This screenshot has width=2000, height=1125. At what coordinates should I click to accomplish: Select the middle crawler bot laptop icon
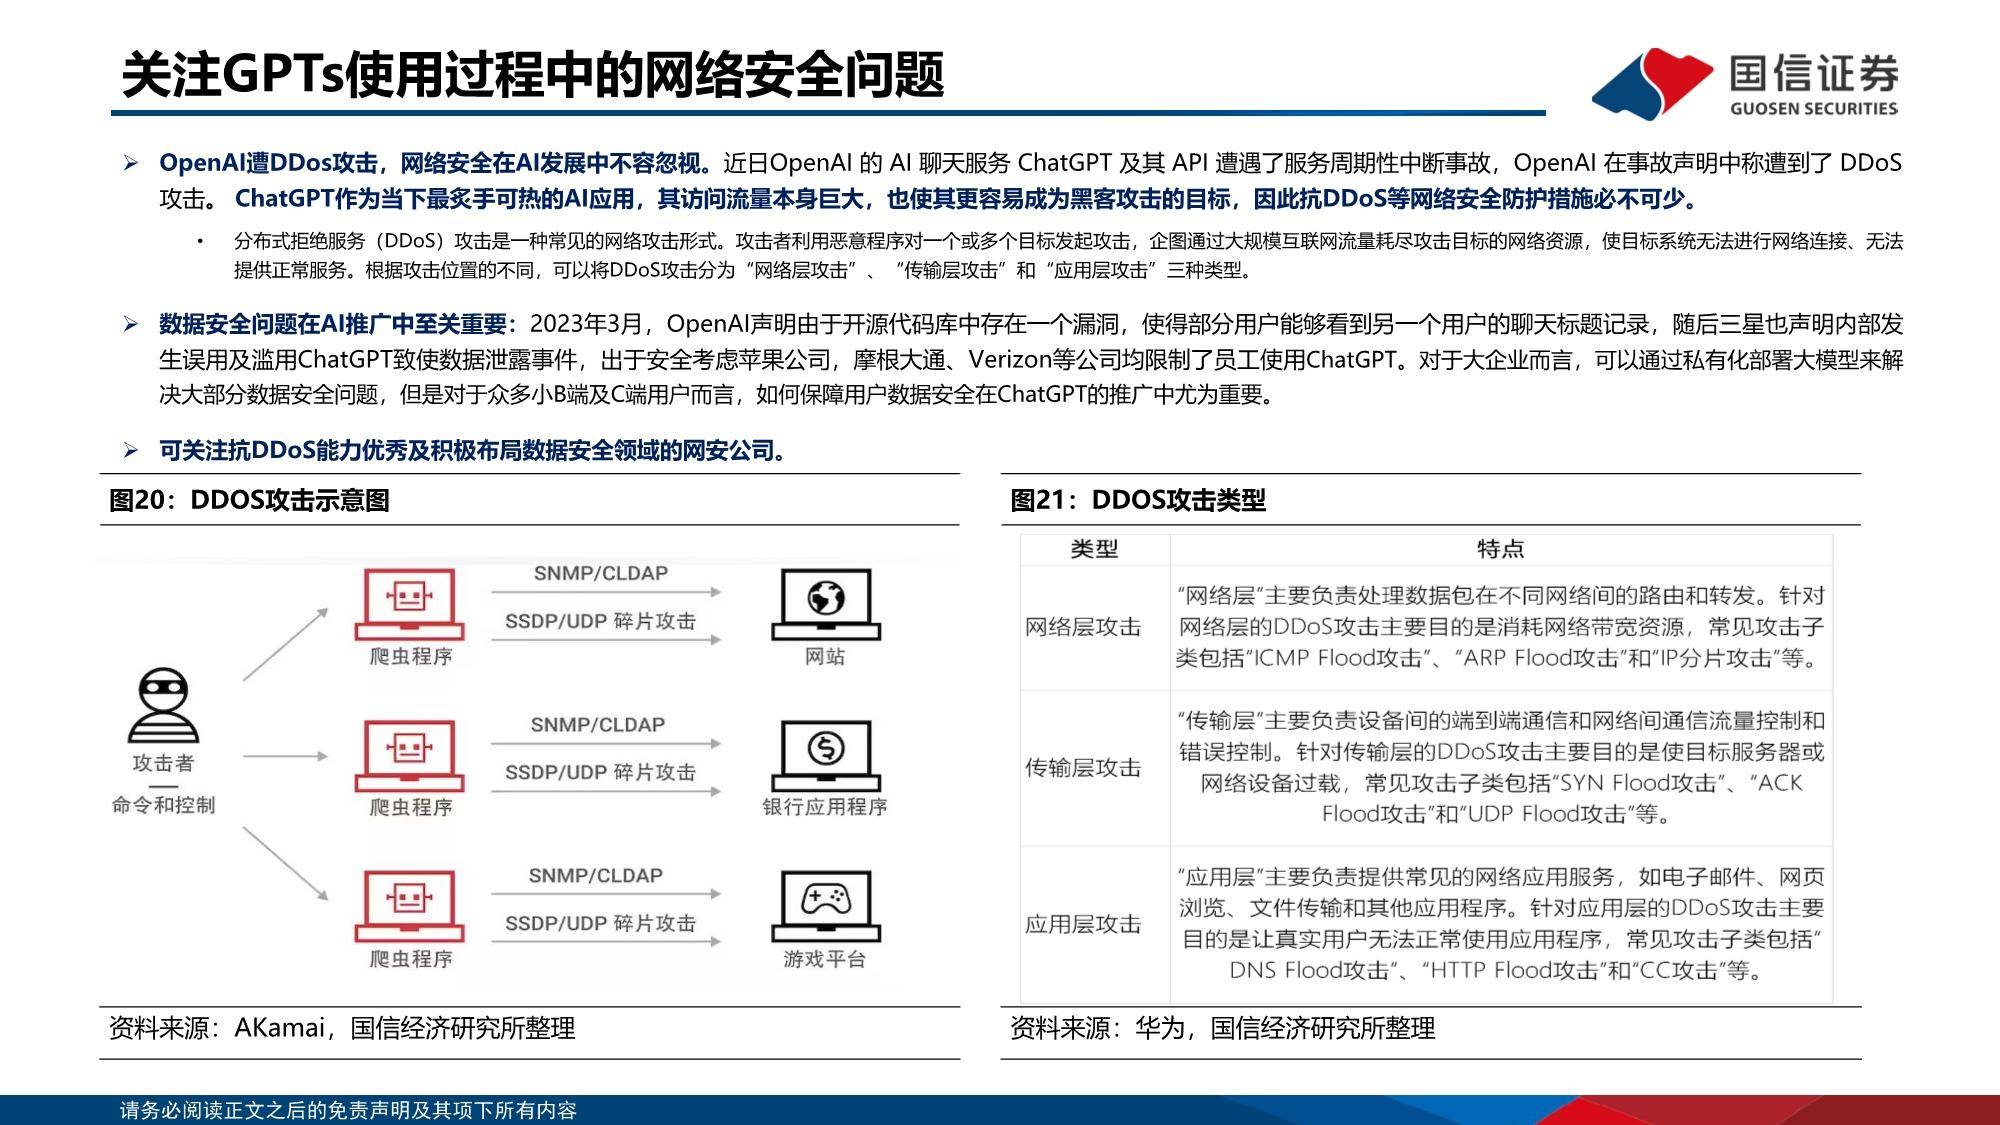coord(410,756)
